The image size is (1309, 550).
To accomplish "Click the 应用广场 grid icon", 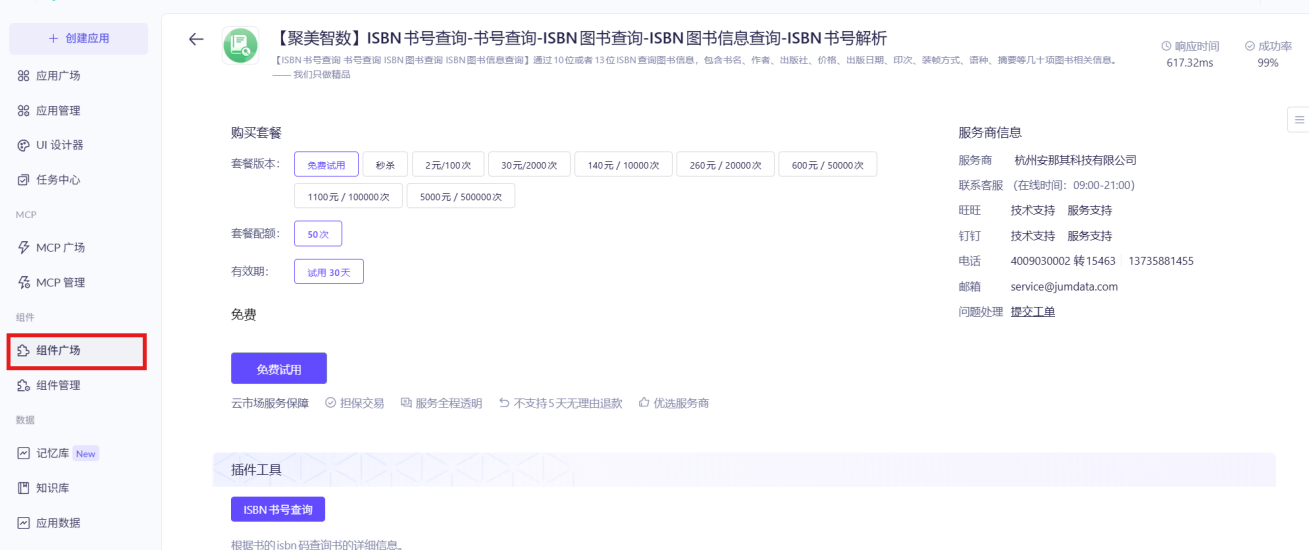I will (x=24, y=76).
